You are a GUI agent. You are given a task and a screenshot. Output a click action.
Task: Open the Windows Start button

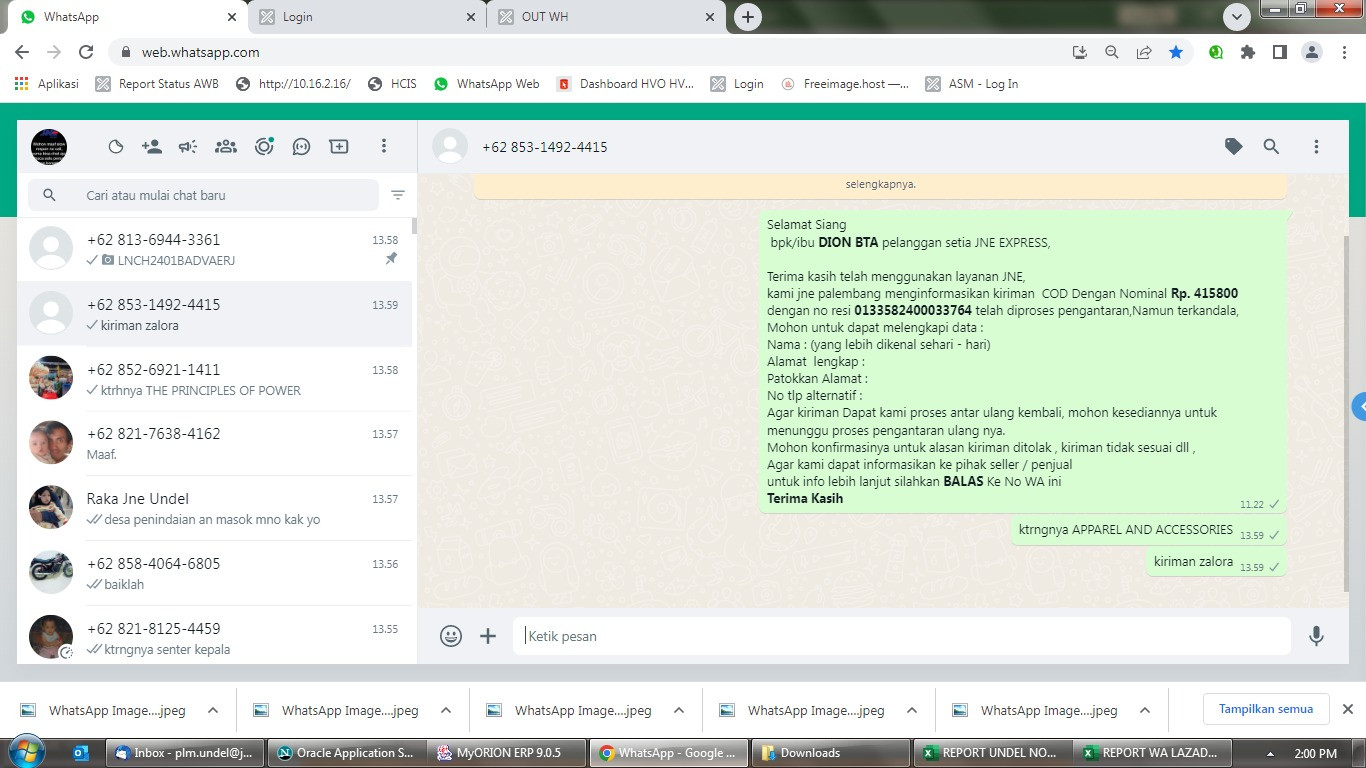(27, 752)
